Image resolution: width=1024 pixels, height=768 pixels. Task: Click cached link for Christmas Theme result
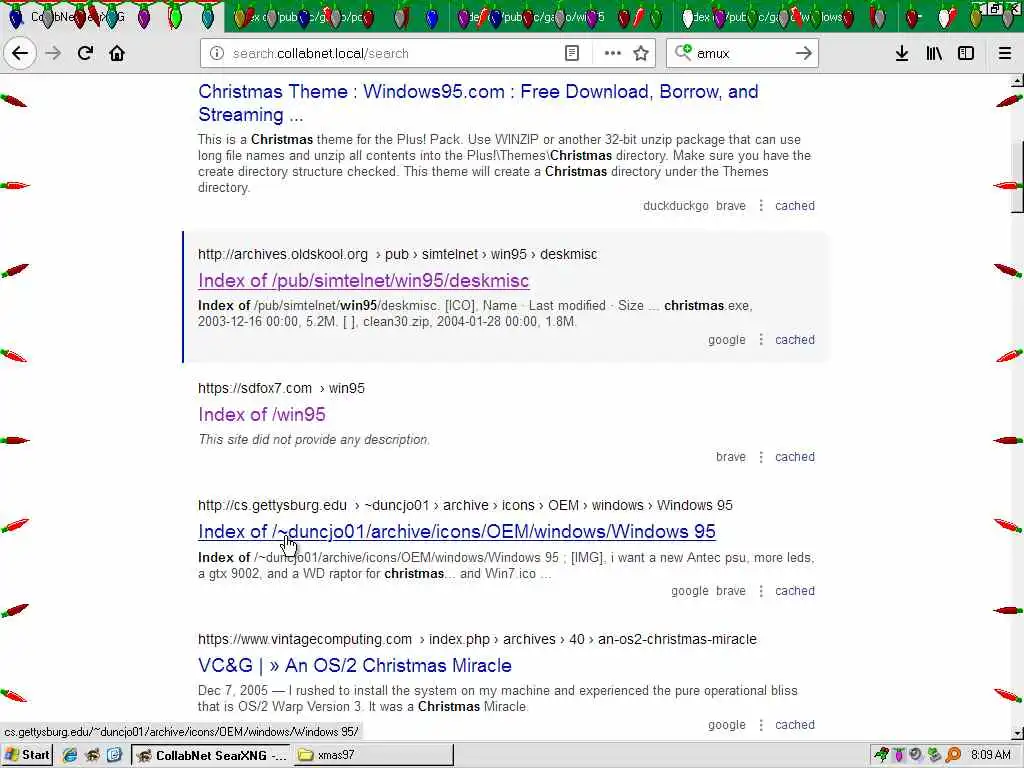[x=795, y=206]
